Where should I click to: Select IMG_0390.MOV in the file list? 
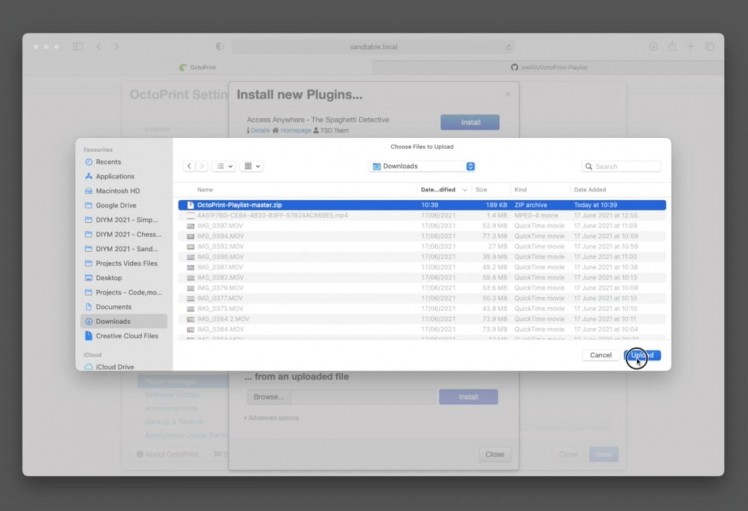coord(422,257)
